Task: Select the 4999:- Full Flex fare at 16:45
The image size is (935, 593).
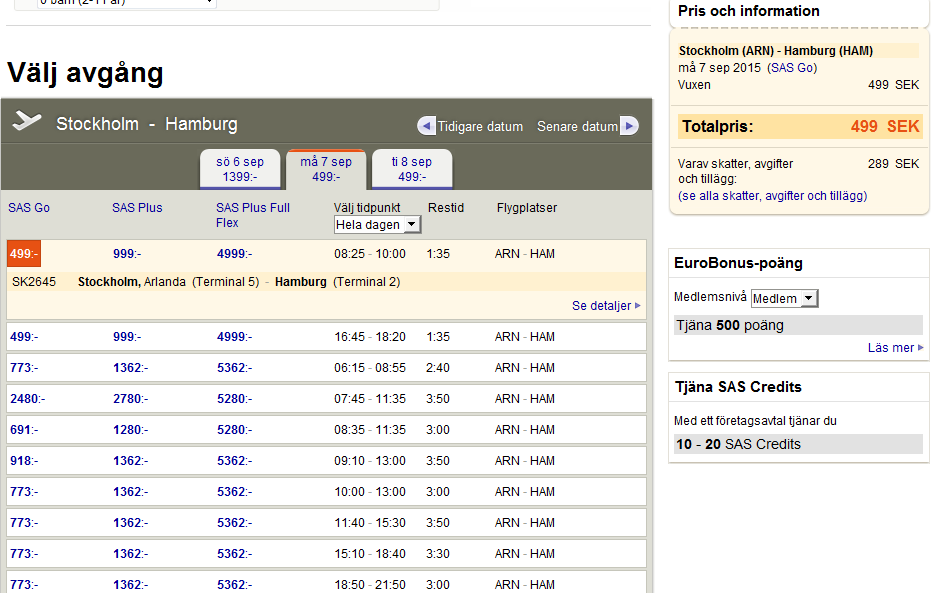Action: [234, 336]
